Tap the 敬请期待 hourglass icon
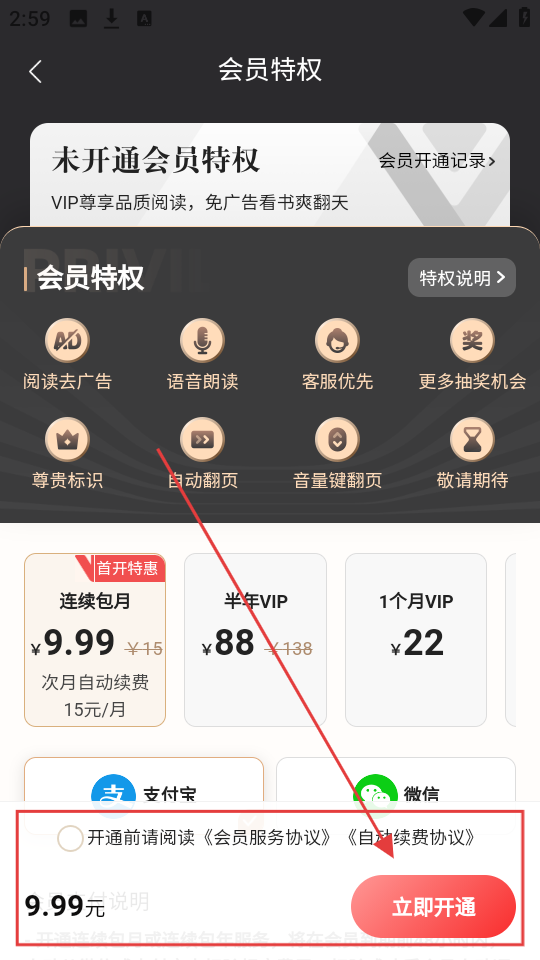 point(472,440)
